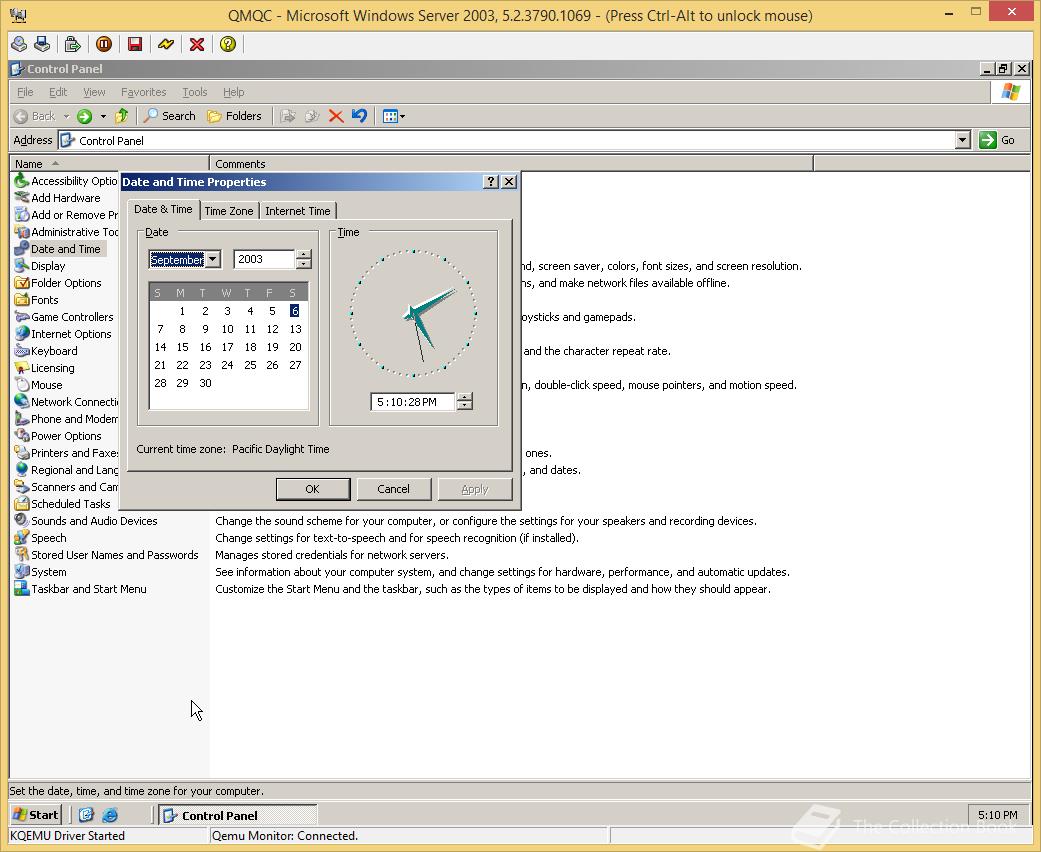This screenshot has height=852, width=1041.
Task: Click the dialog's question mark help button
Action: tap(491, 182)
